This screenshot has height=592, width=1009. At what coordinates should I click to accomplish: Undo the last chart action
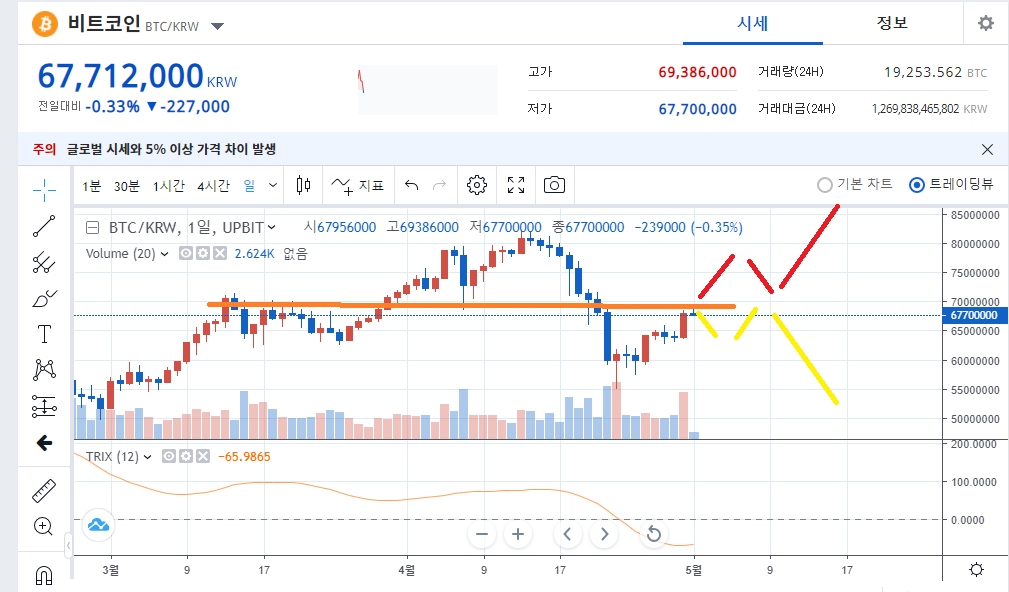pyautogui.click(x=411, y=185)
